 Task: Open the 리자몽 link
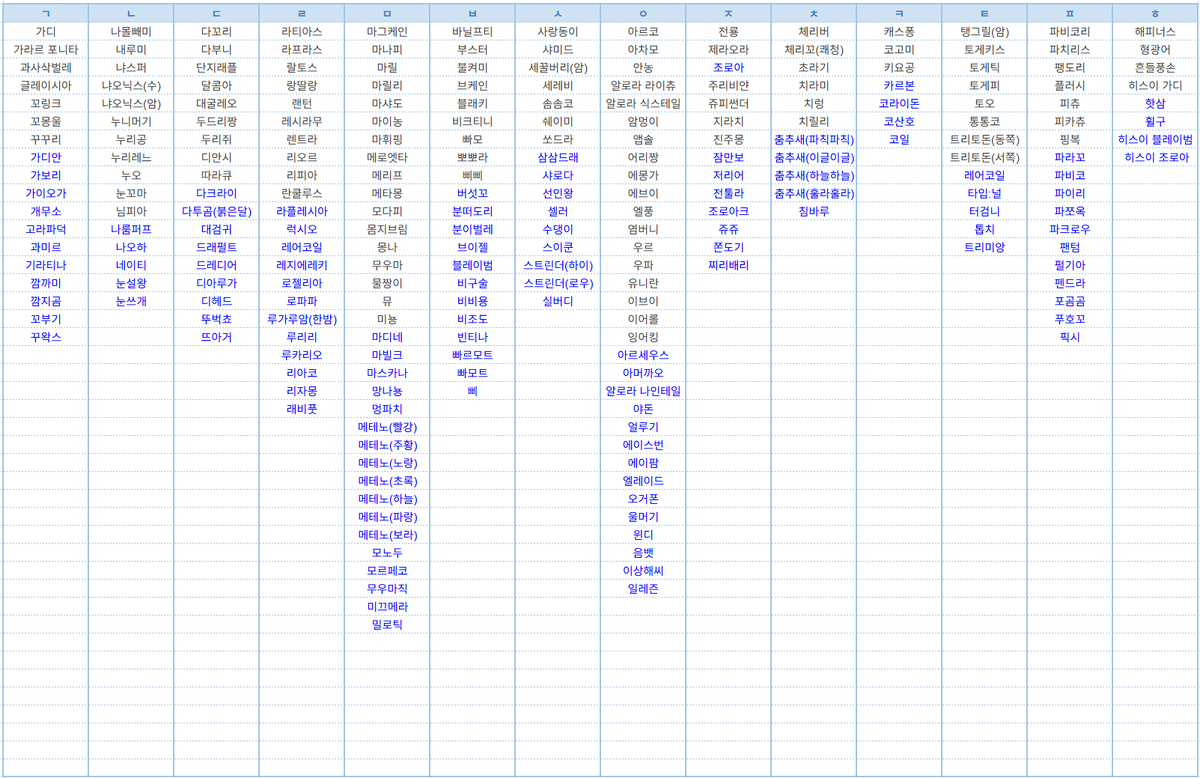coord(302,391)
